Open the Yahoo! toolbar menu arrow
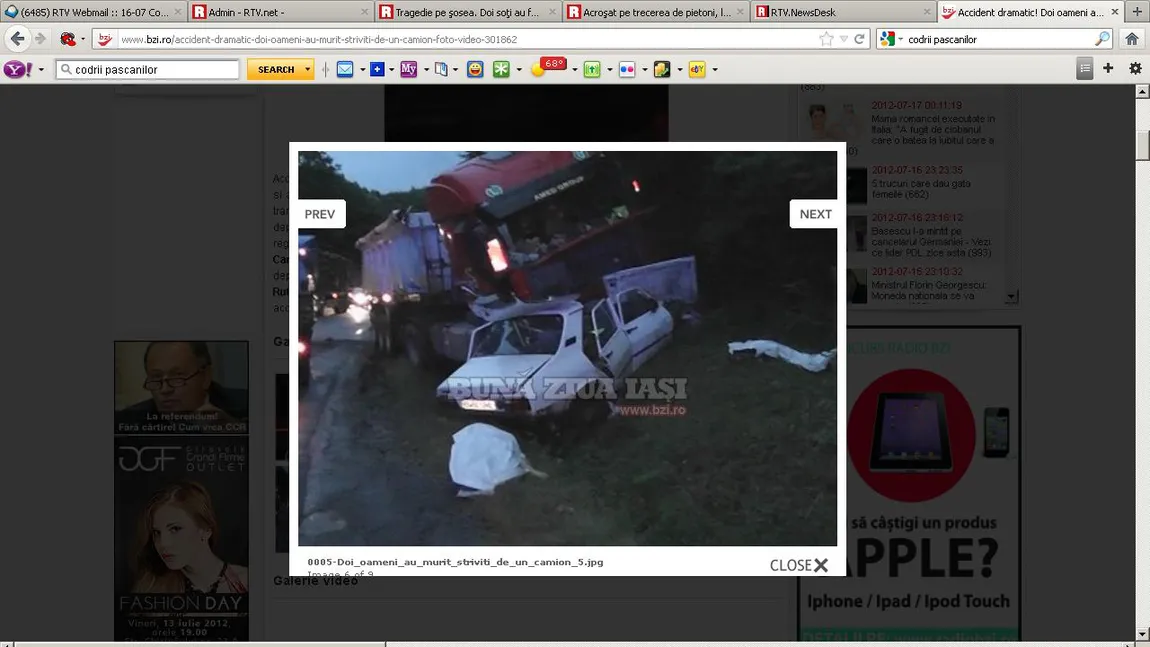1150x647 pixels. [x=41, y=70]
